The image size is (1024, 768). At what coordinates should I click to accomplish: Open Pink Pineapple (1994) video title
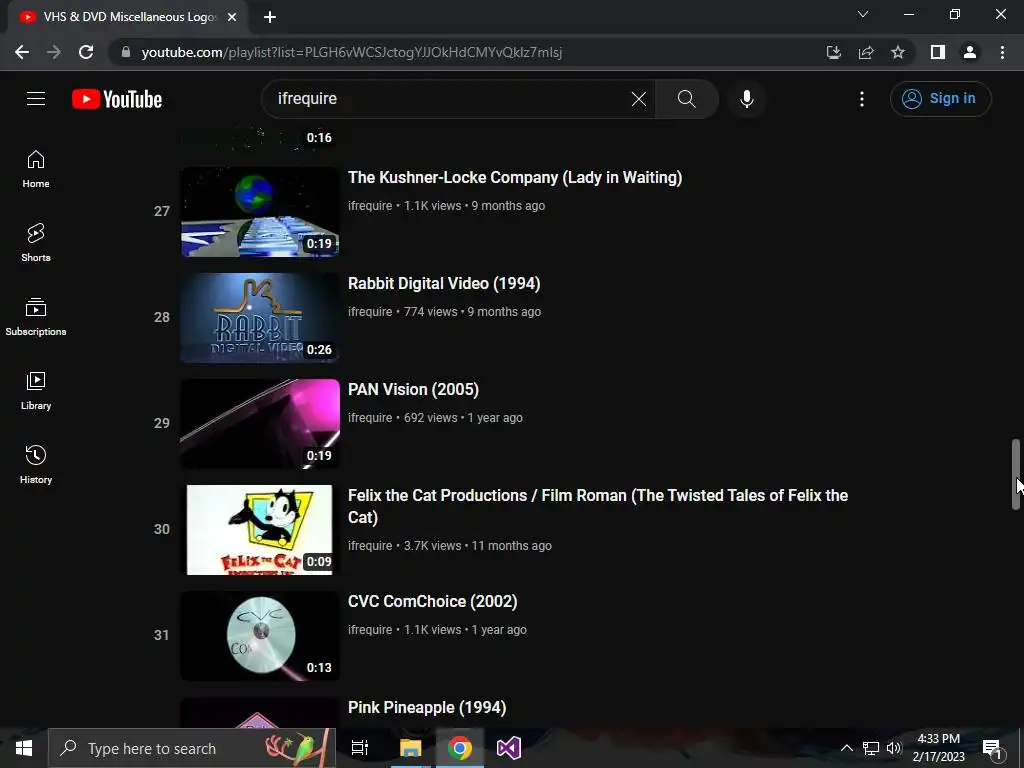pos(427,707)
